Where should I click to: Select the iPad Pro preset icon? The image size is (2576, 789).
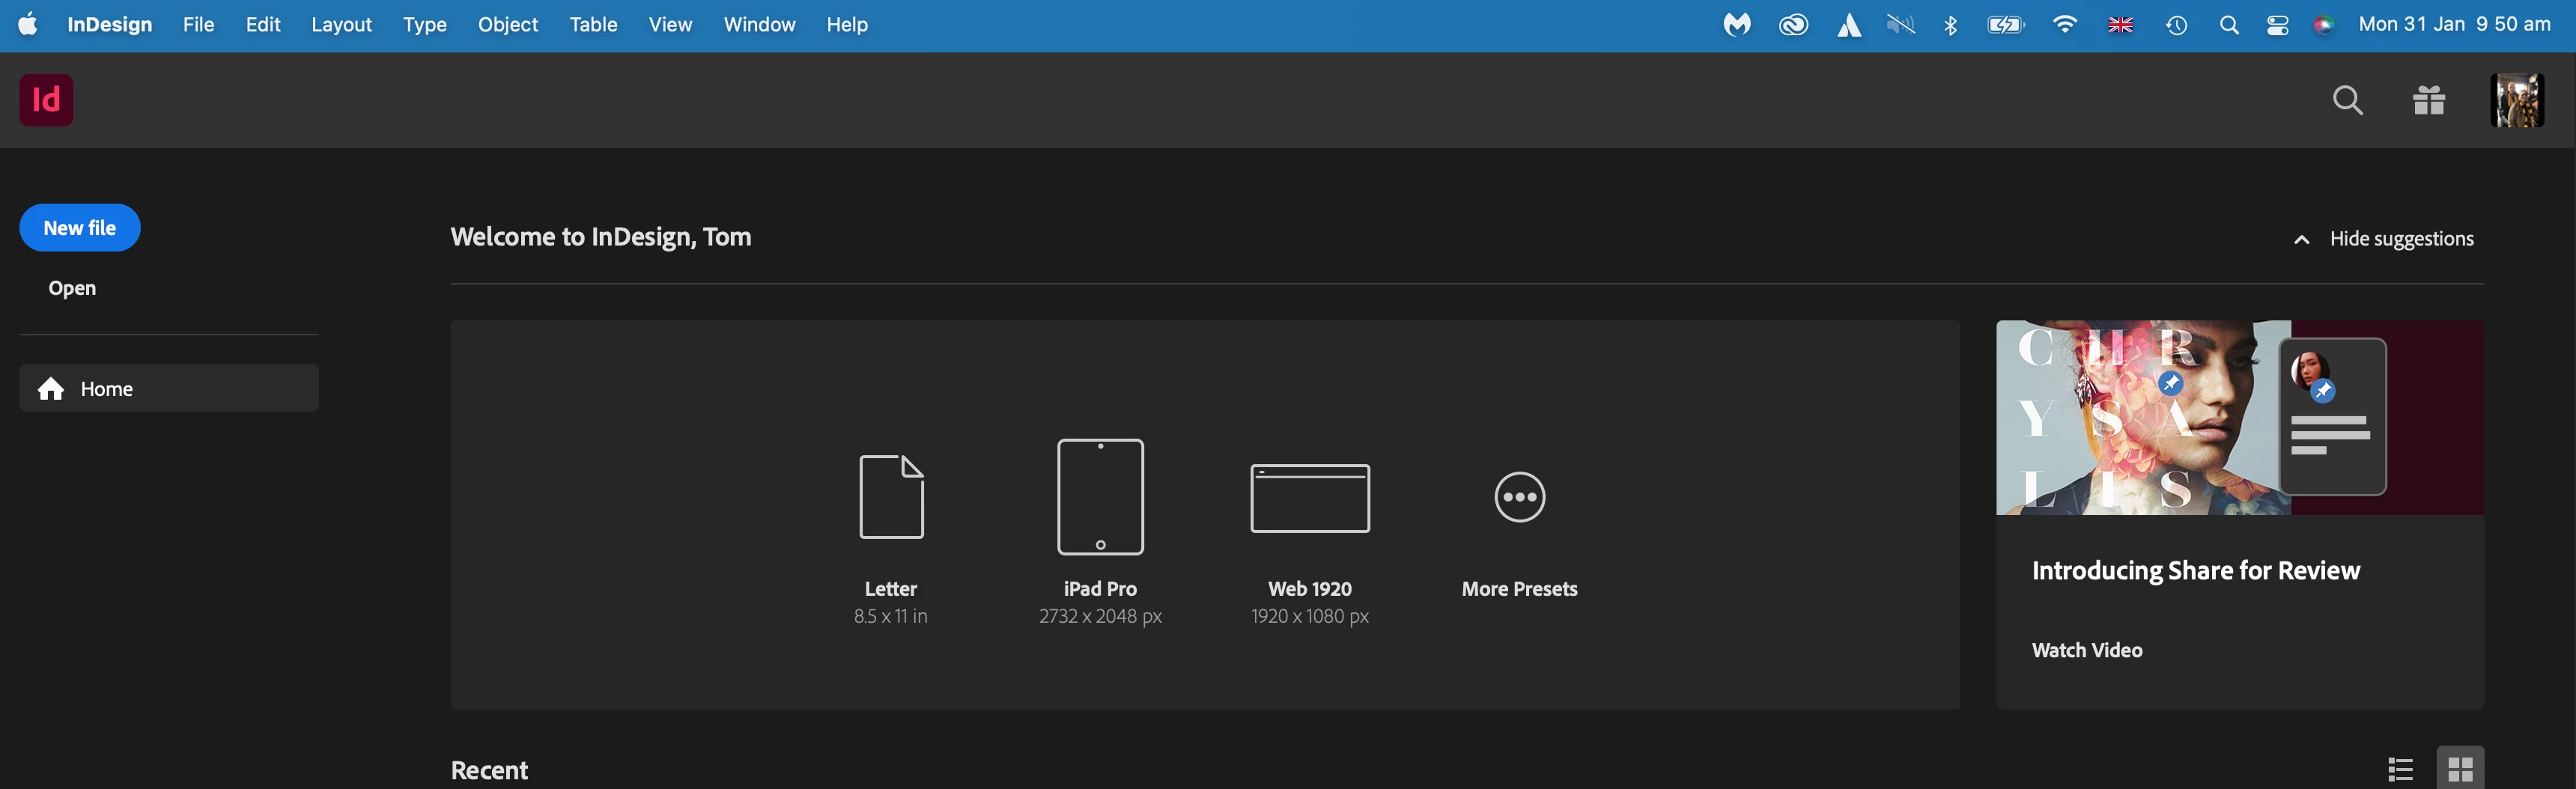tap(1100, 497)
